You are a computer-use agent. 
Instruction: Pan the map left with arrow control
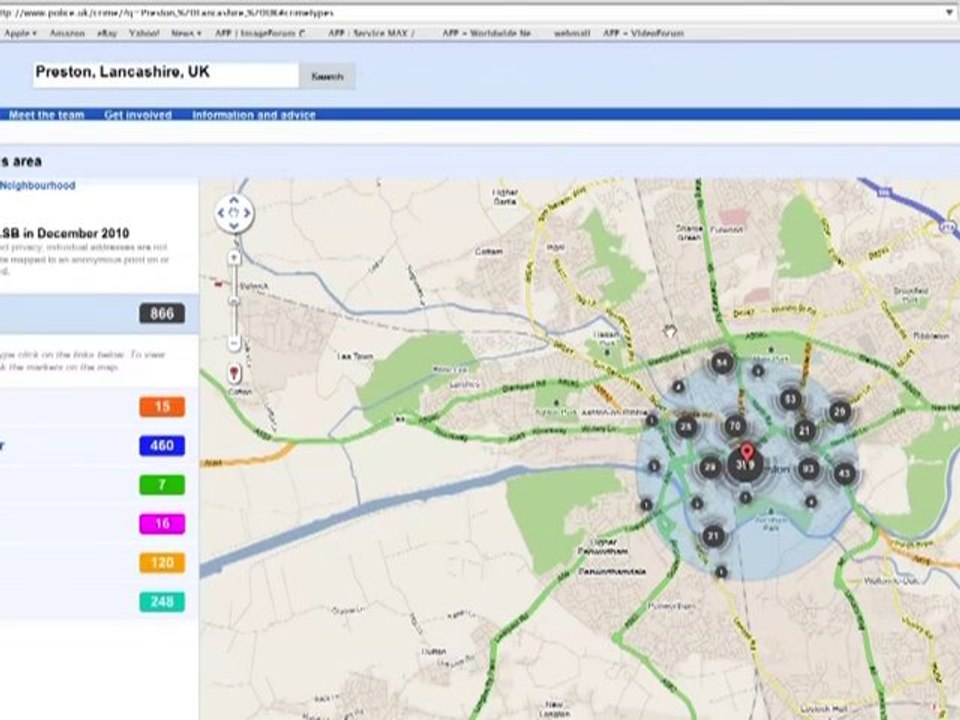221,212
